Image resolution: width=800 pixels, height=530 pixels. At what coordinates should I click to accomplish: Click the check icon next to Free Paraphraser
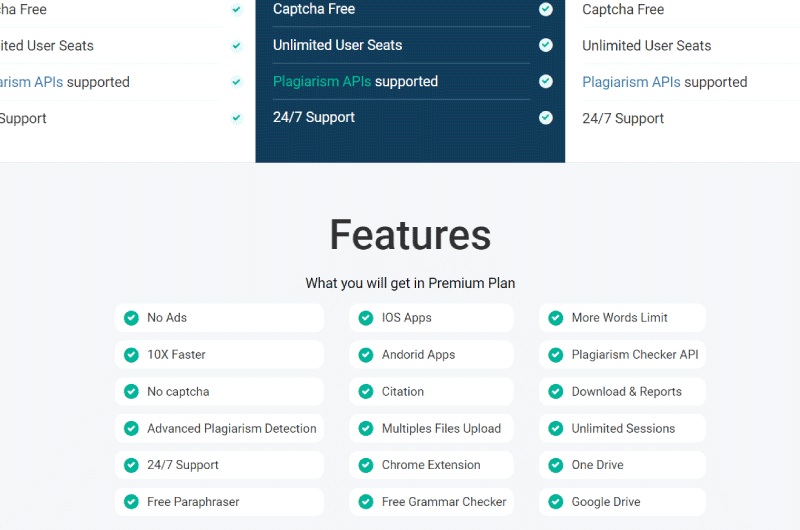[131, 502]
